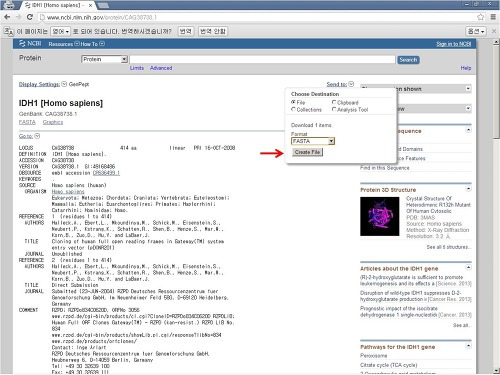
Task: Click the NCBI logo
Action: 30,44
